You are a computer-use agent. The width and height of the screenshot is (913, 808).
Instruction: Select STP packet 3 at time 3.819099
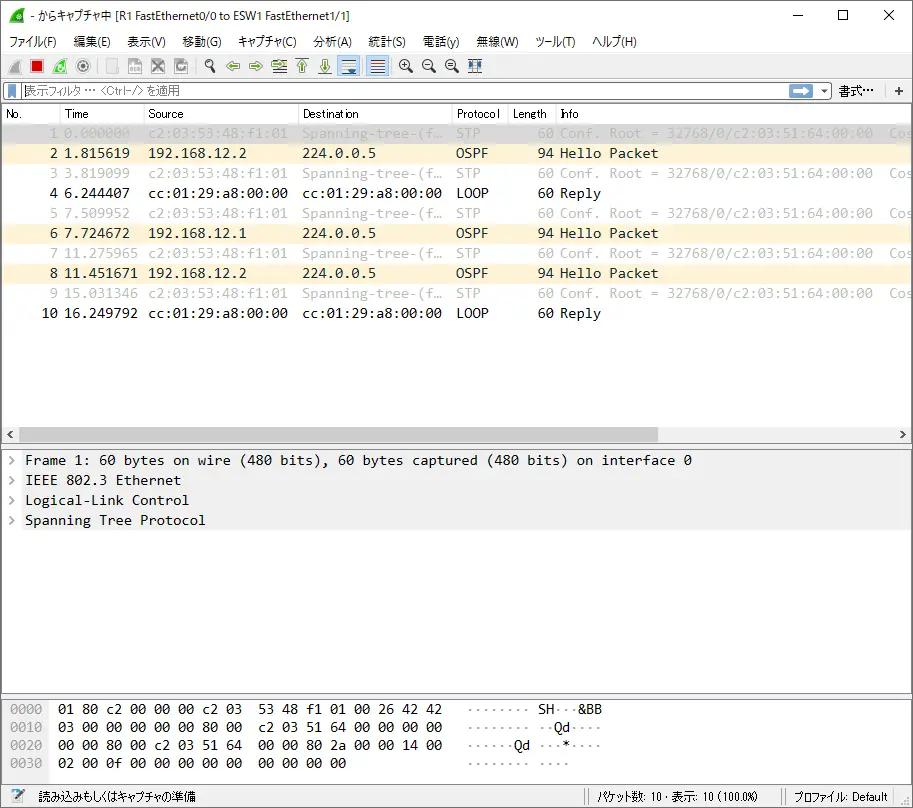(456, 173)
